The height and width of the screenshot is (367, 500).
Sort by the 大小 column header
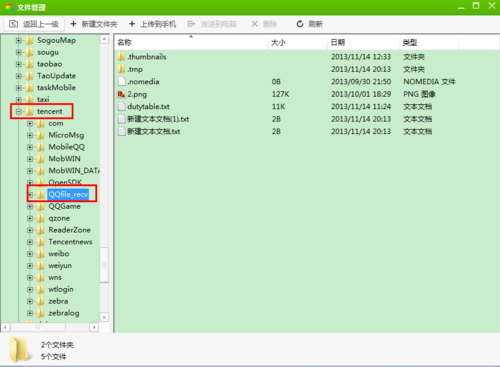pos(298,42)
